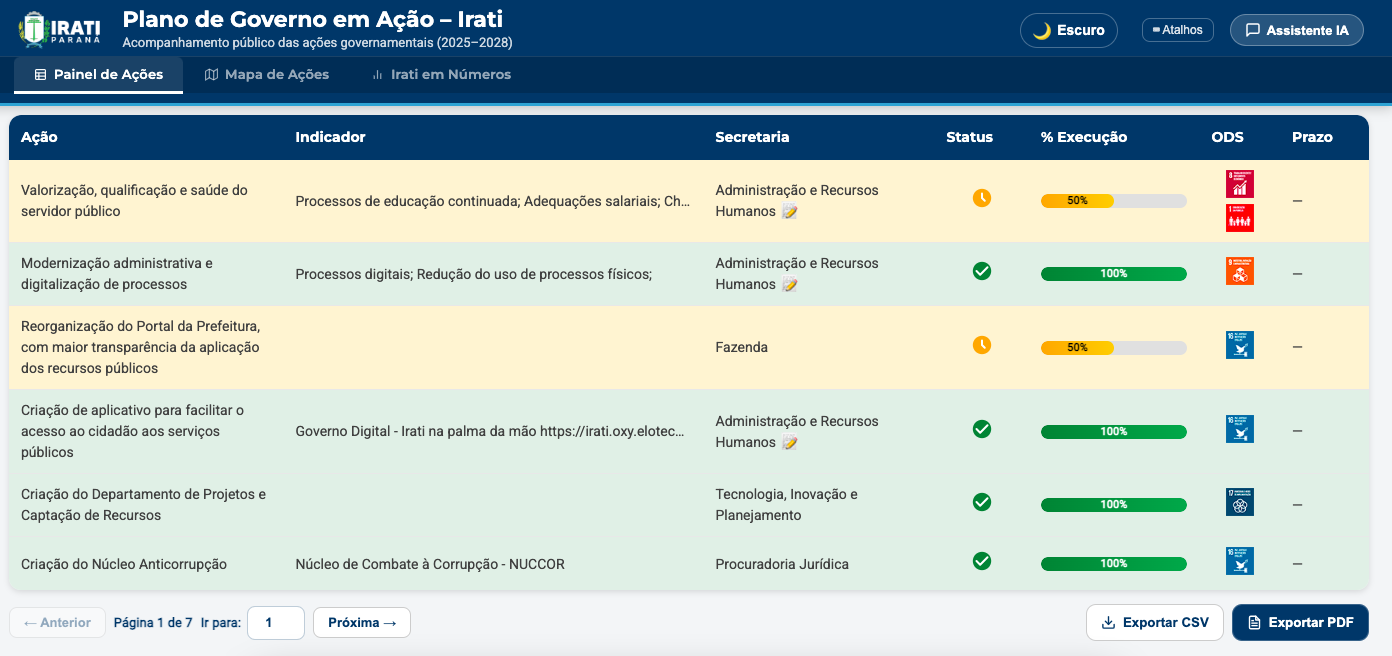Click the chat bubble icon on Assistente IA

[1254, 29]
